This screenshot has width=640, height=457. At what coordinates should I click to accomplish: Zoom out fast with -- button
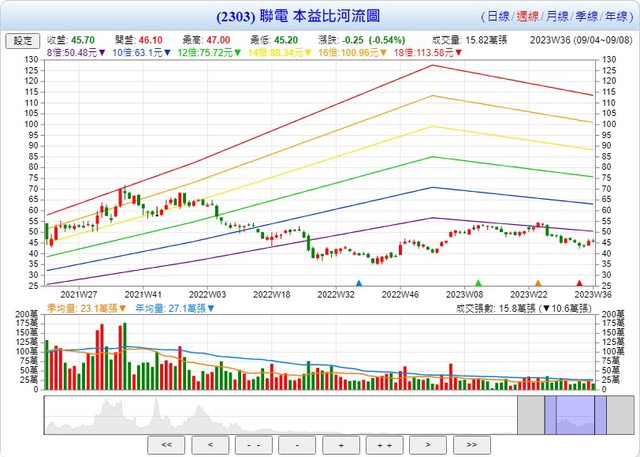(x=253, y=442)
